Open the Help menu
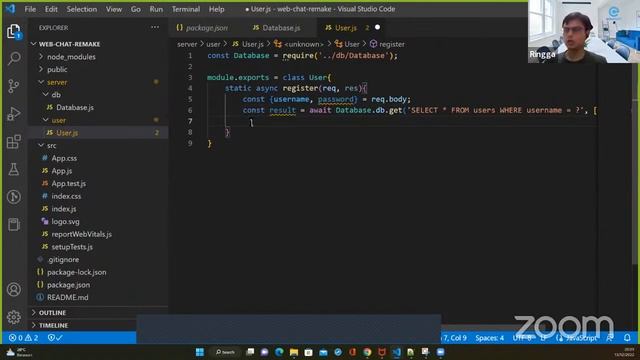Viewport: 640px width, 360px height. click(x=217, y=9)
